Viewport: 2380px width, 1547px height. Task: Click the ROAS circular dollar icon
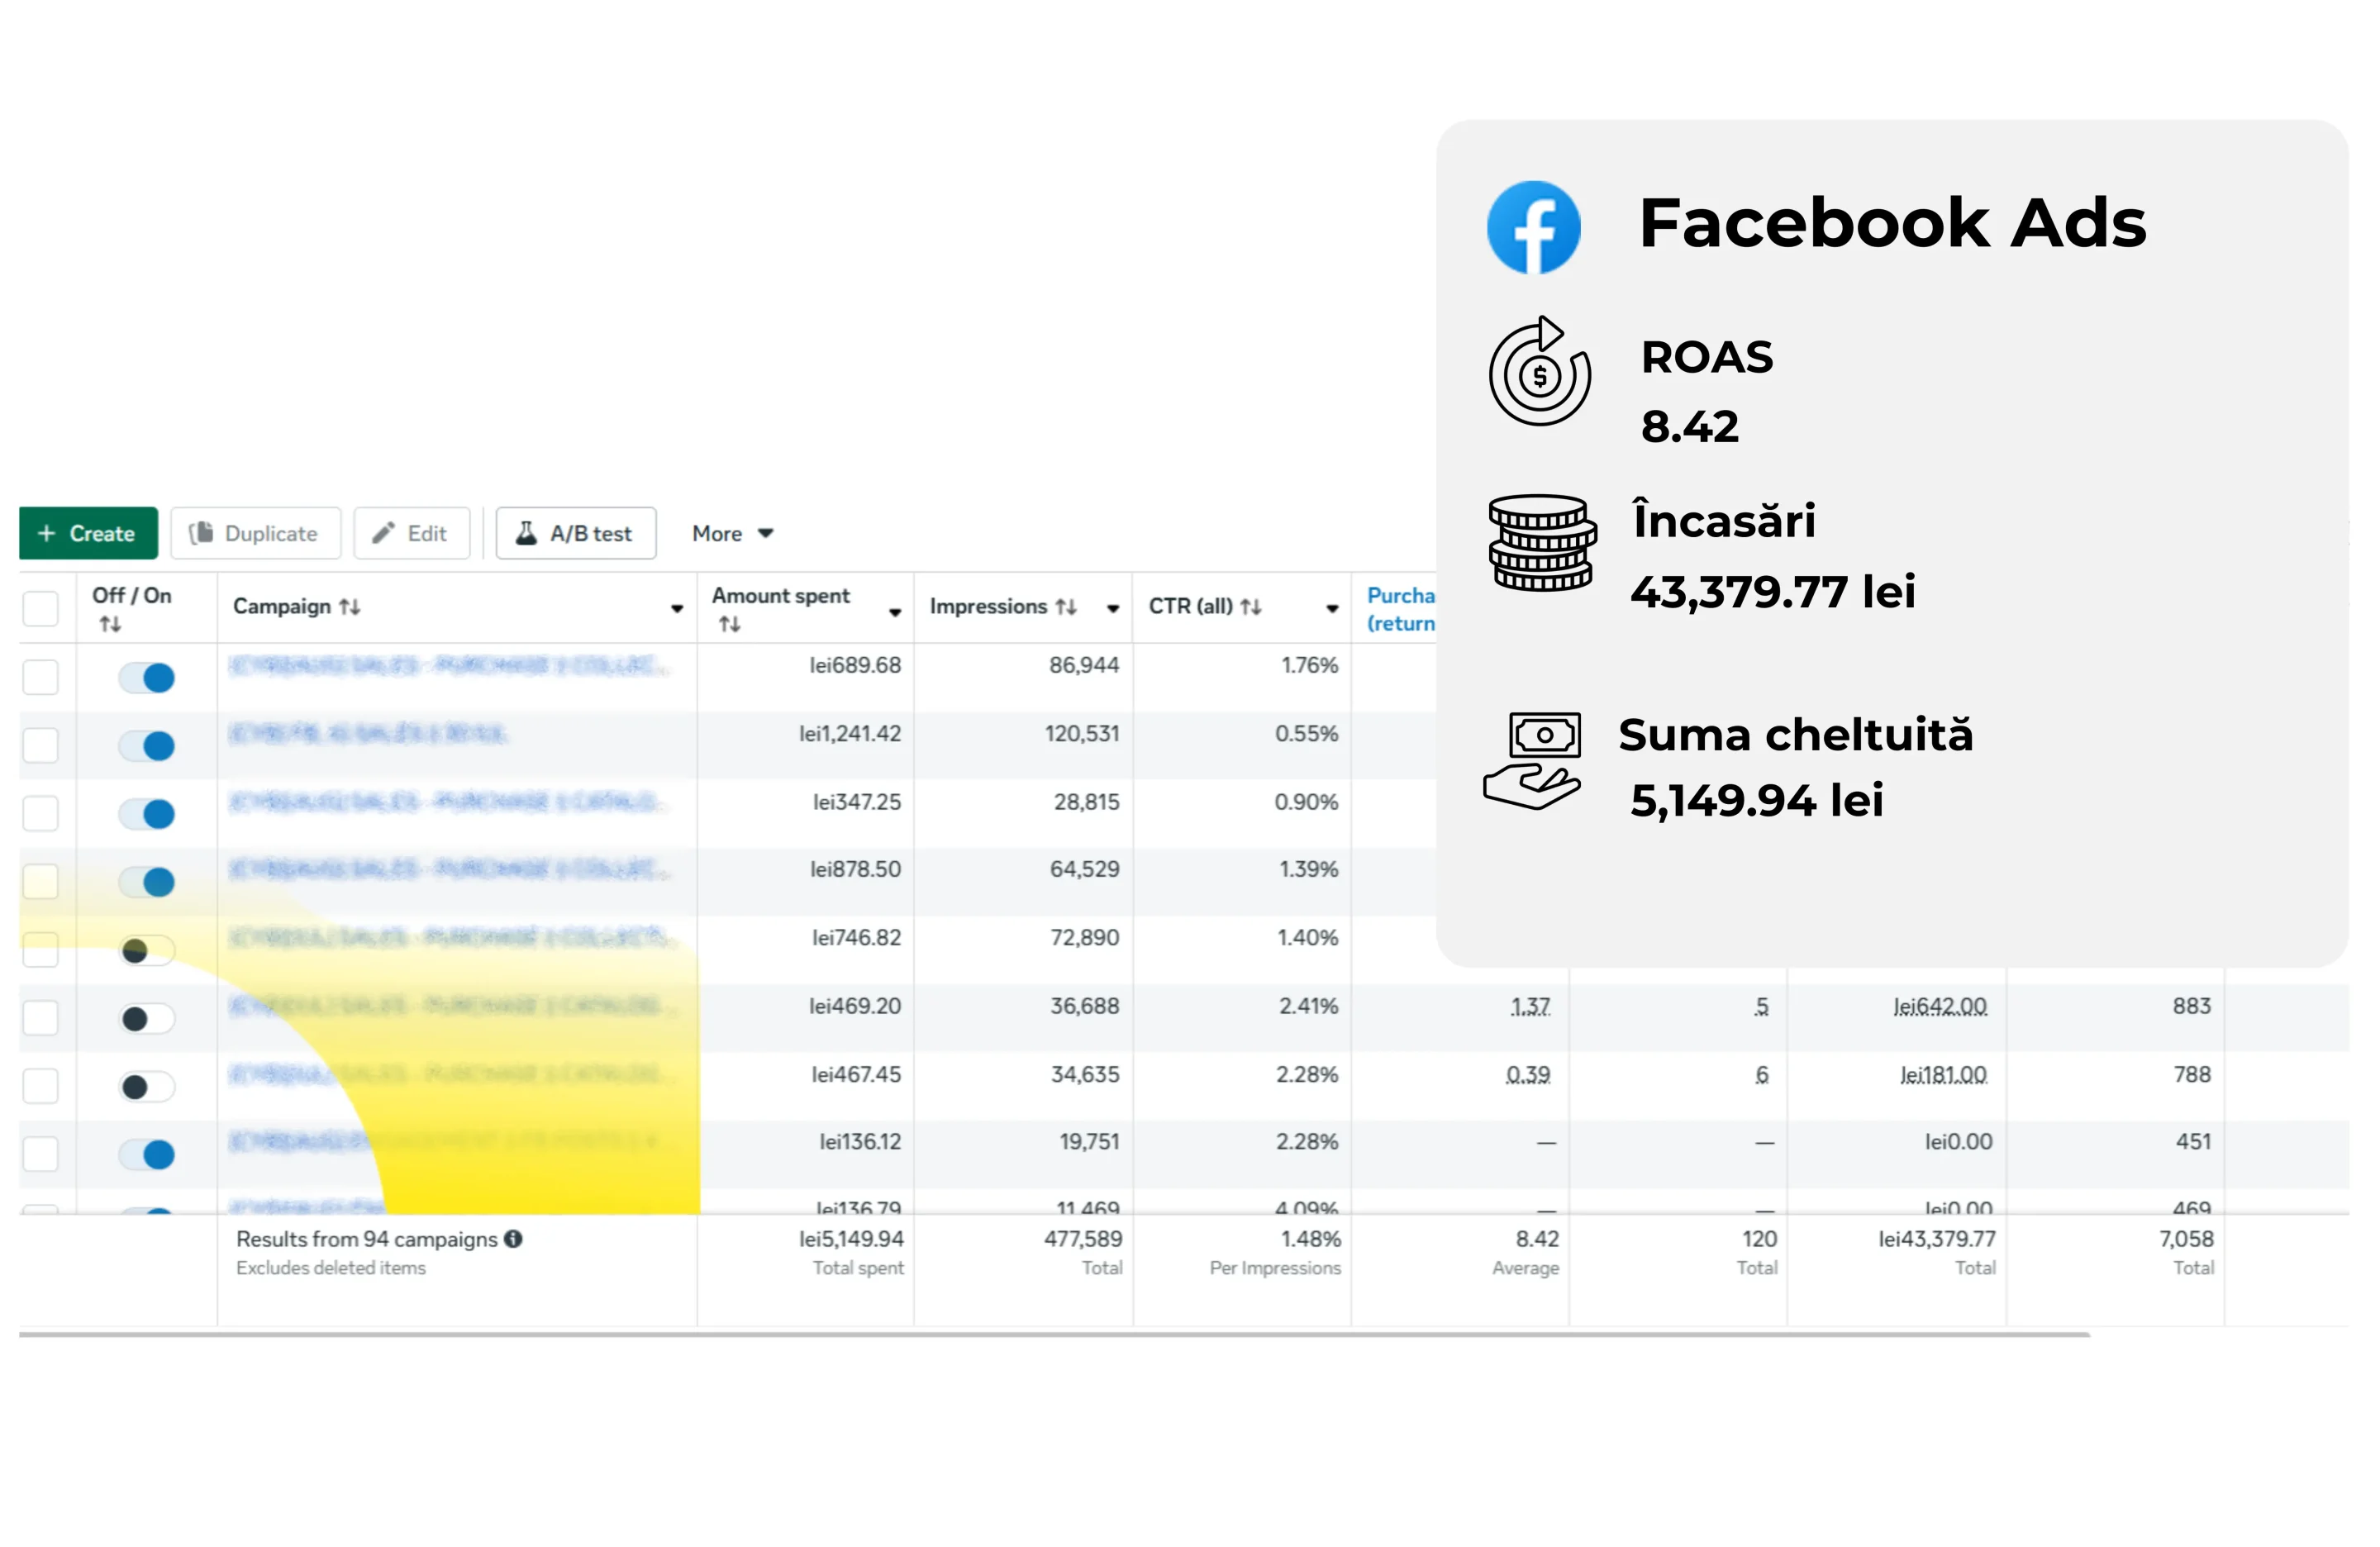click(1540, 375)
